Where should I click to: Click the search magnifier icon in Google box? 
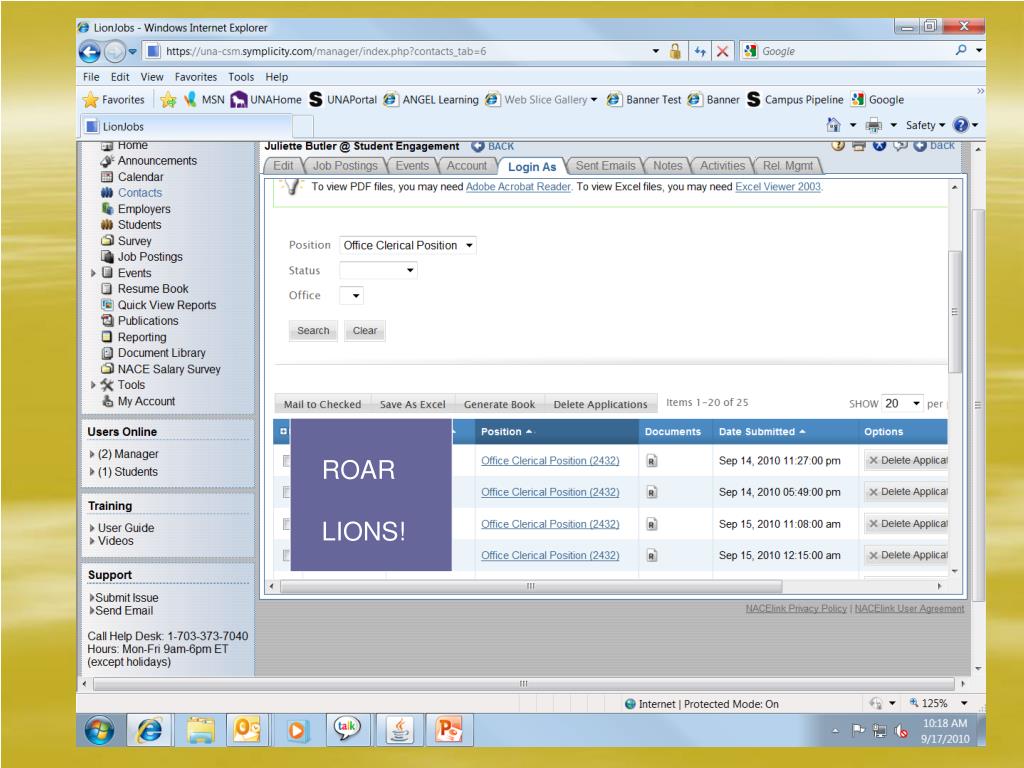click(x=961, y=50)
